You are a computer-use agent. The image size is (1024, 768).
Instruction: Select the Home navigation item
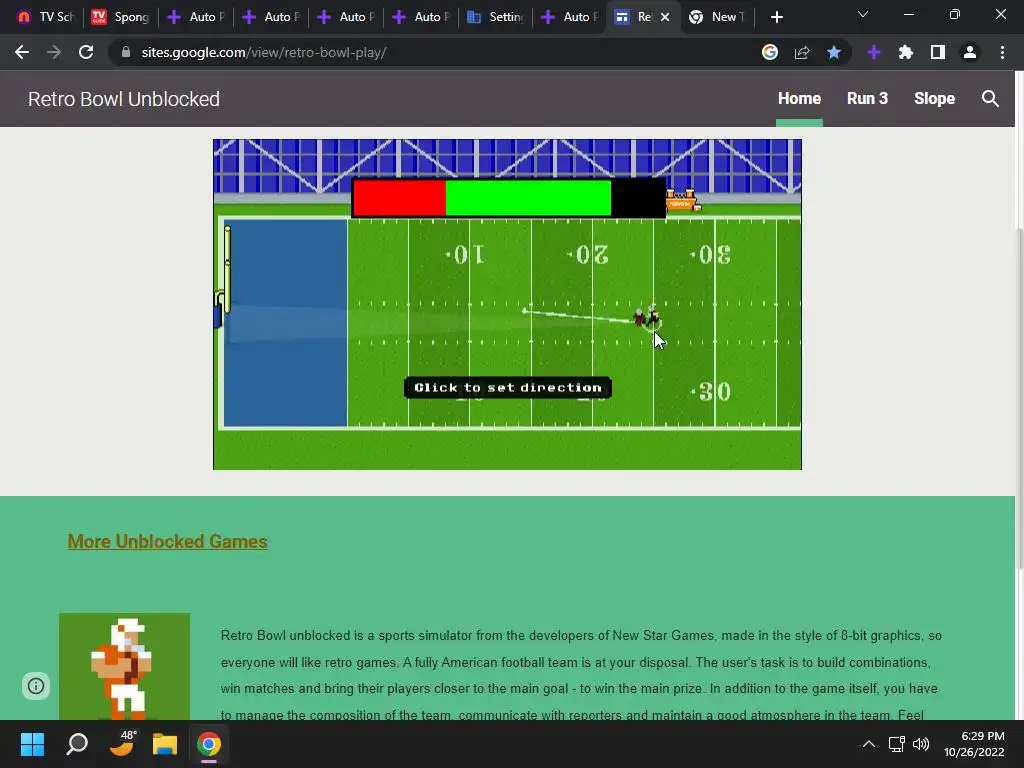pos(799,99)
